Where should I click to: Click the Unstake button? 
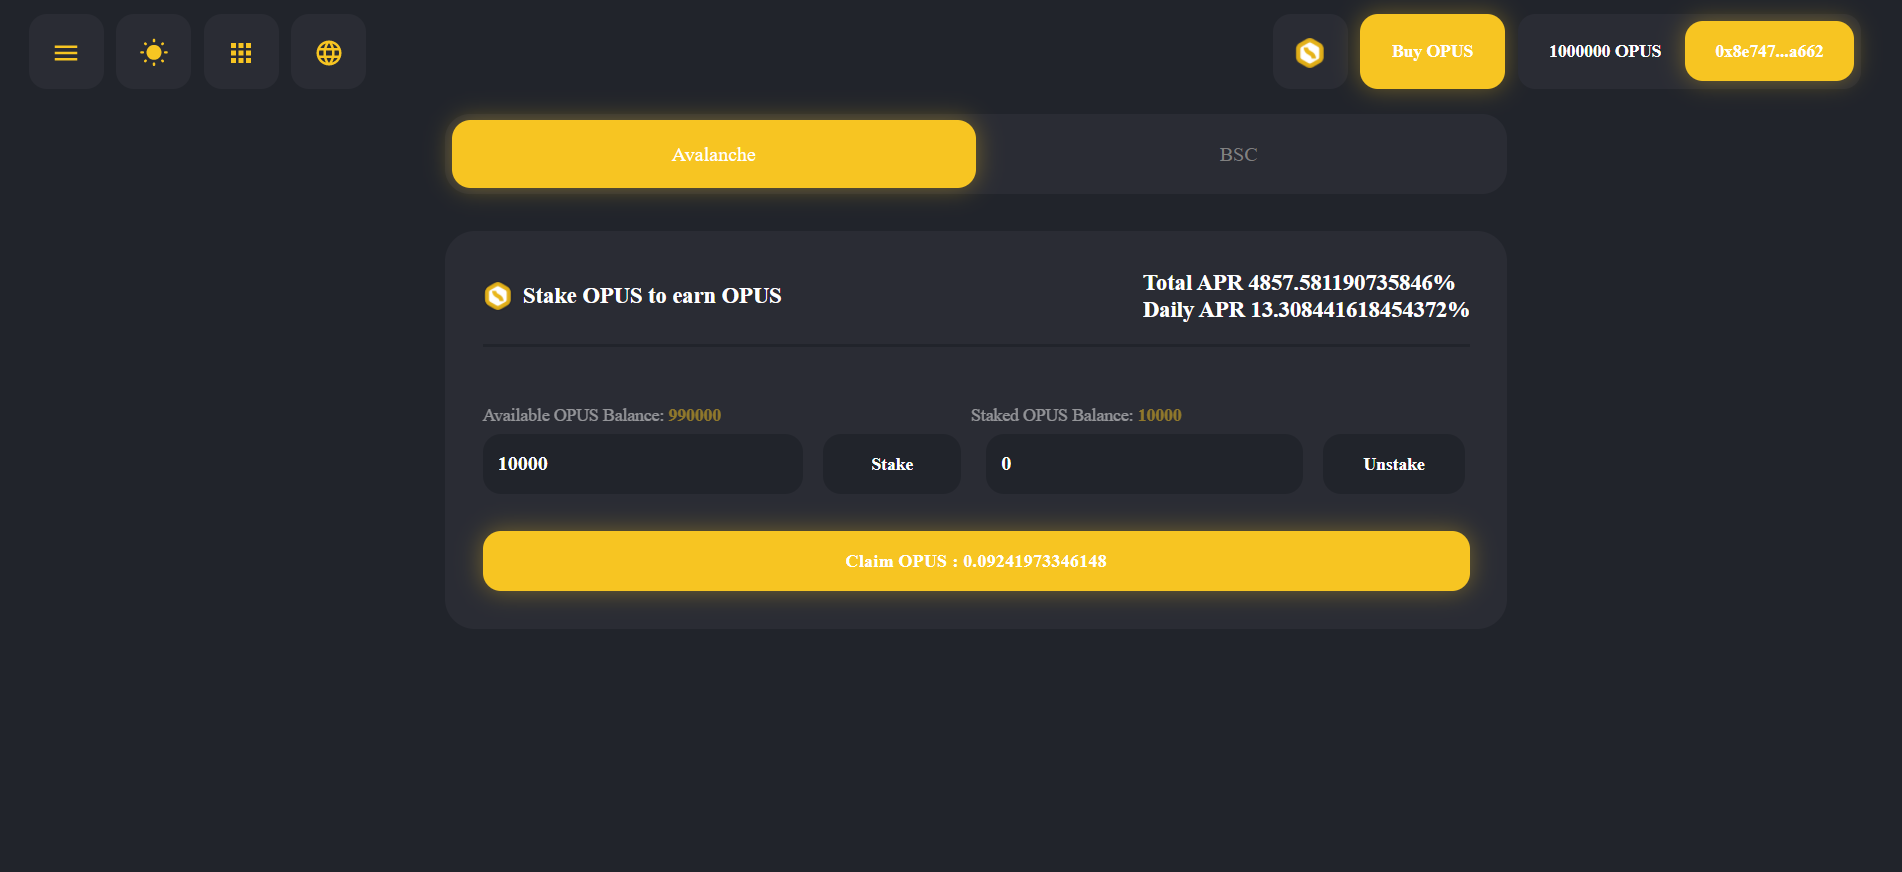tap(1394, 464)
